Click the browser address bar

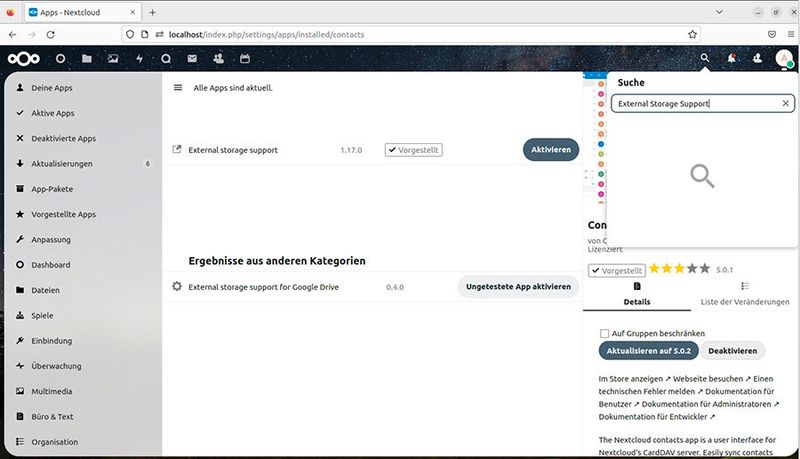(411, 35)
